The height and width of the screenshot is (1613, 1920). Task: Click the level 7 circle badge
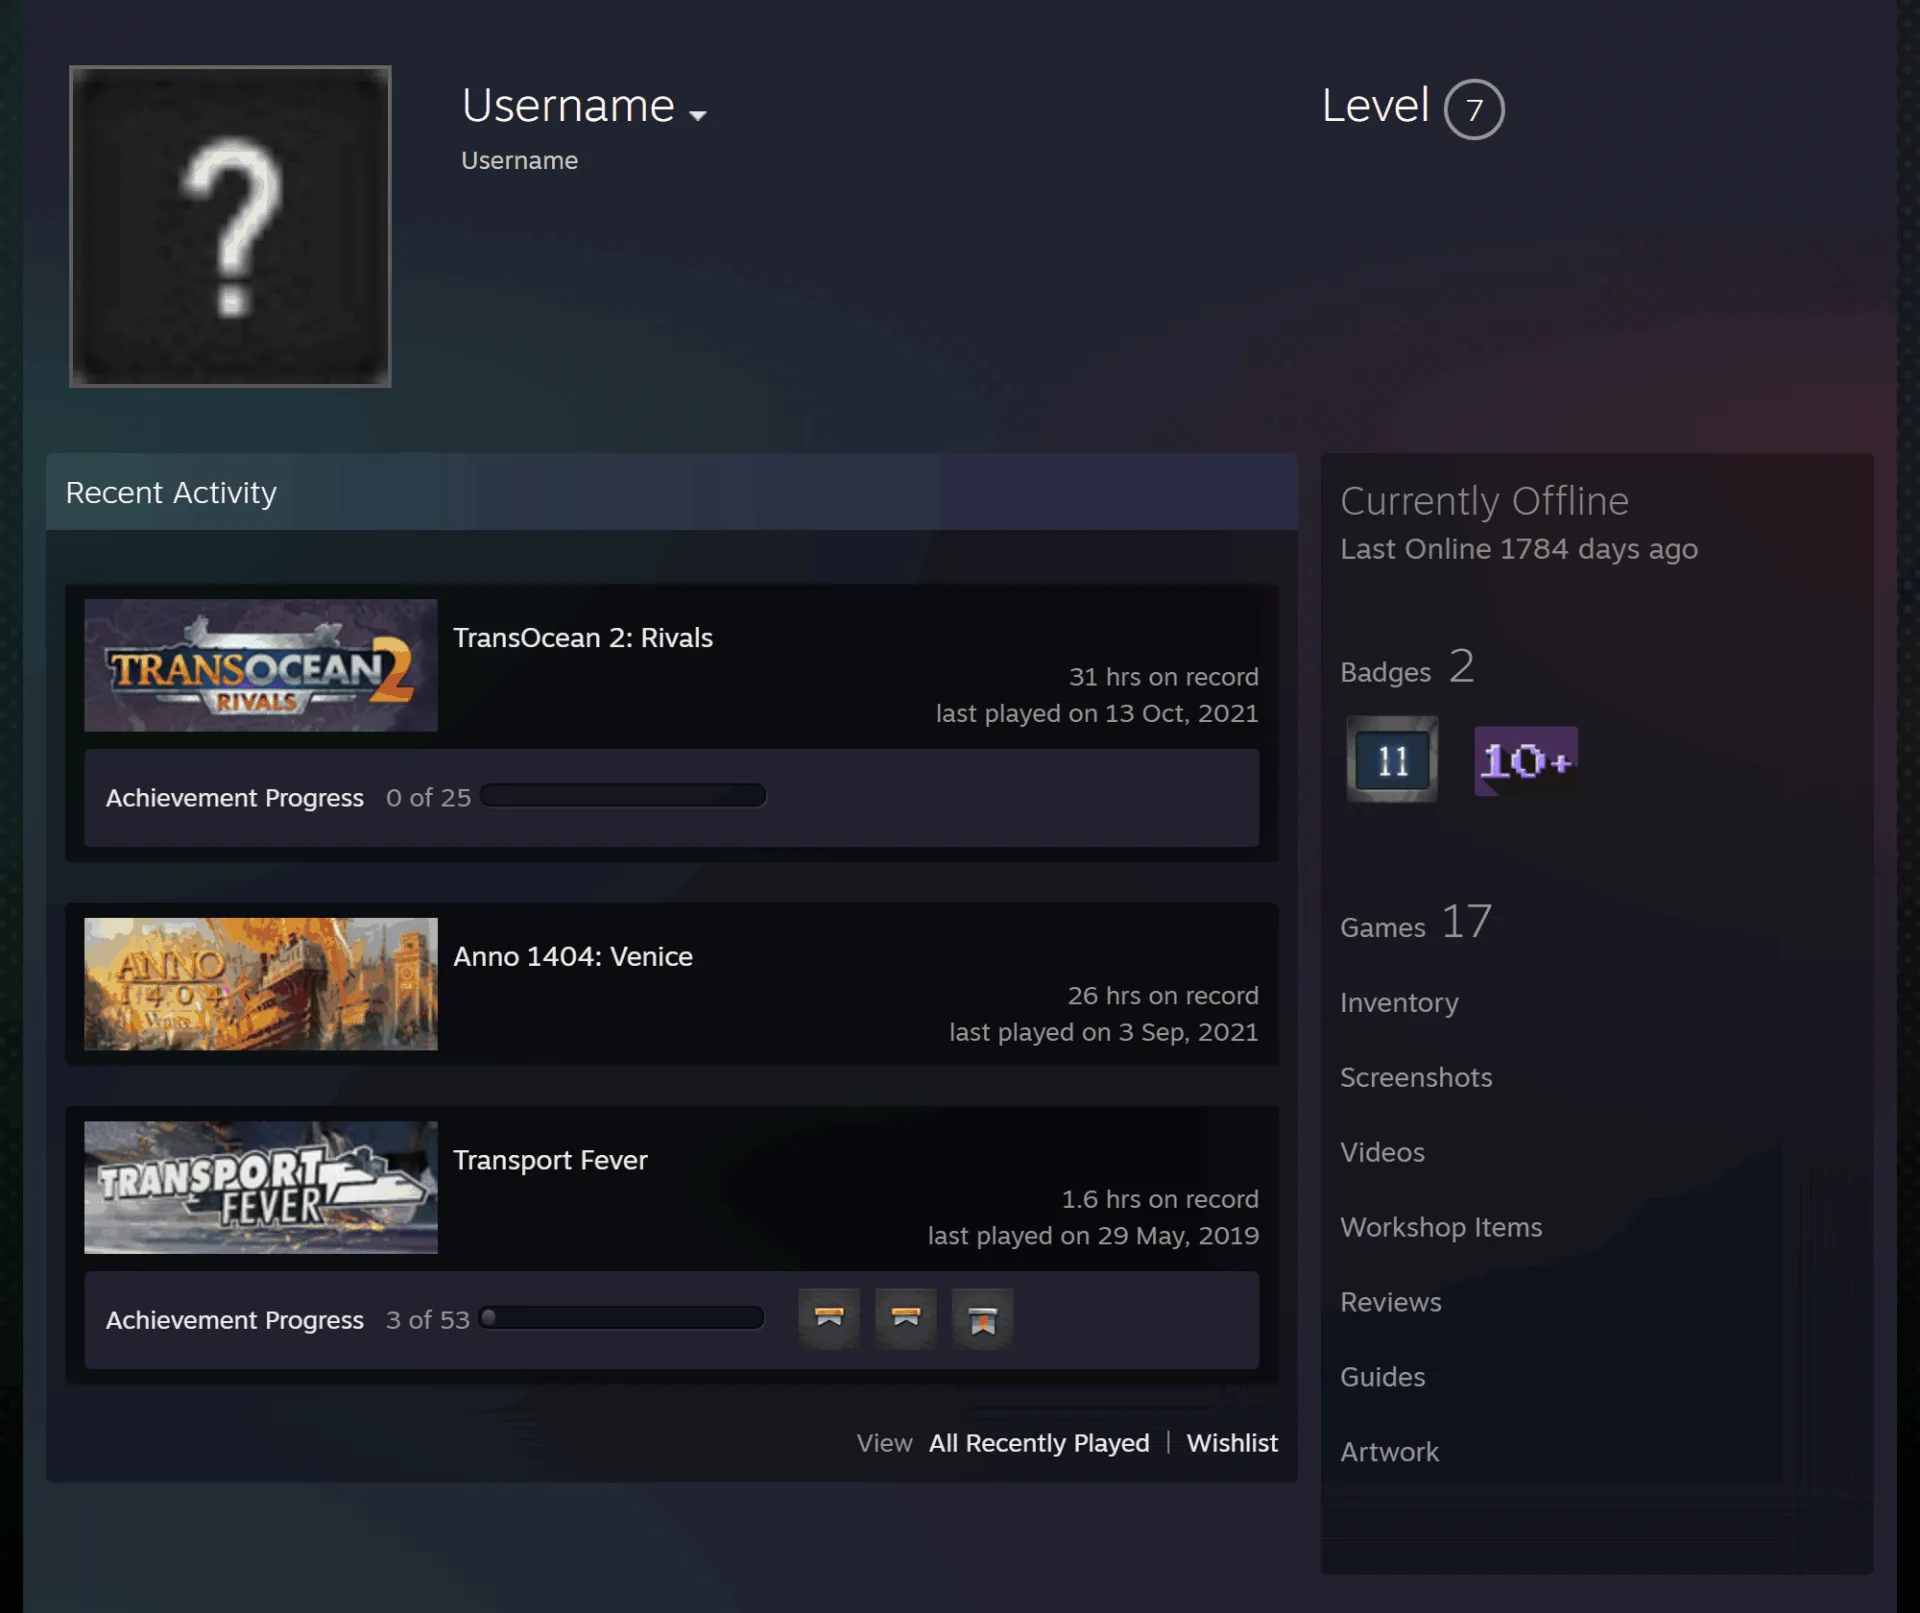pyautogui.click(x=1474, y=109)
